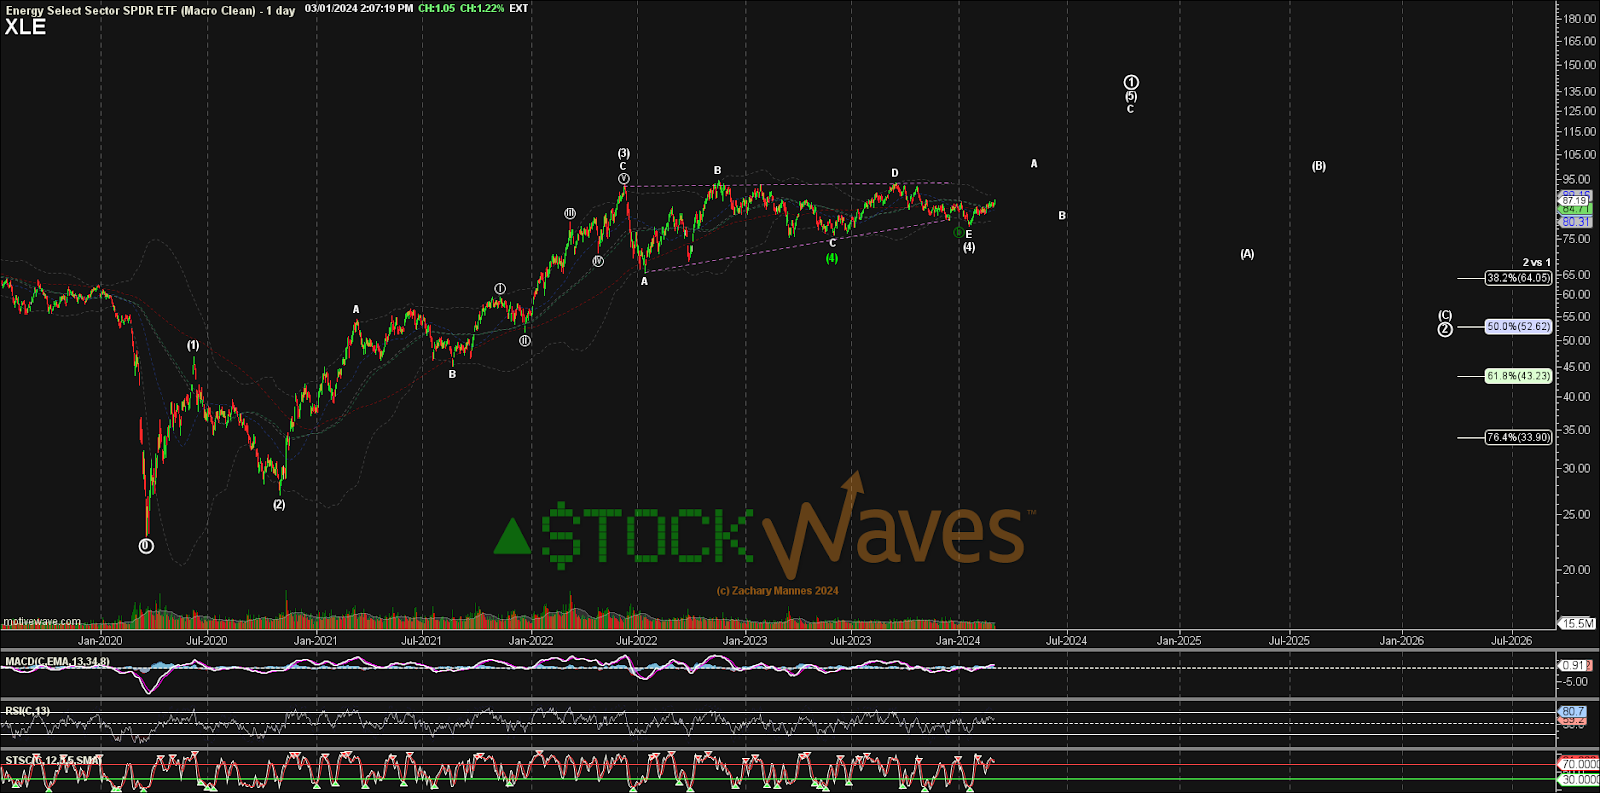Viewport: 1600px width, 793px height.
Task: Select the MACD(C,EMA,13,34,8) study label
Action: [57, 662]
